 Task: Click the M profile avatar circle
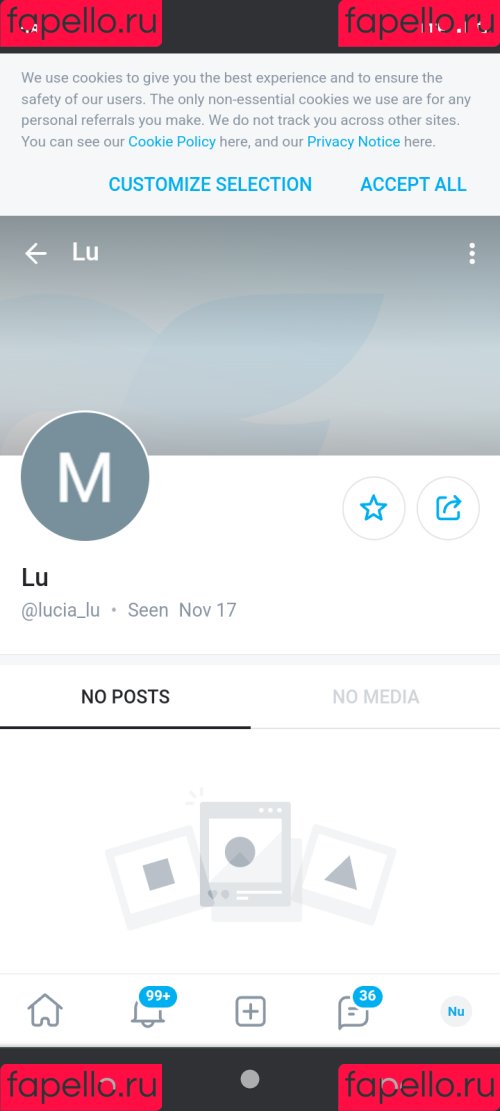(x=85, y=476)
